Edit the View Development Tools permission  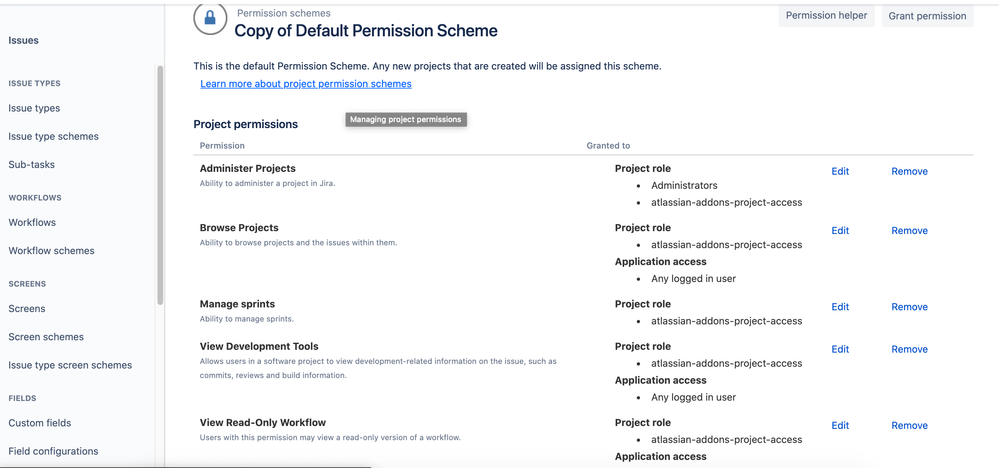pos(840,349)
